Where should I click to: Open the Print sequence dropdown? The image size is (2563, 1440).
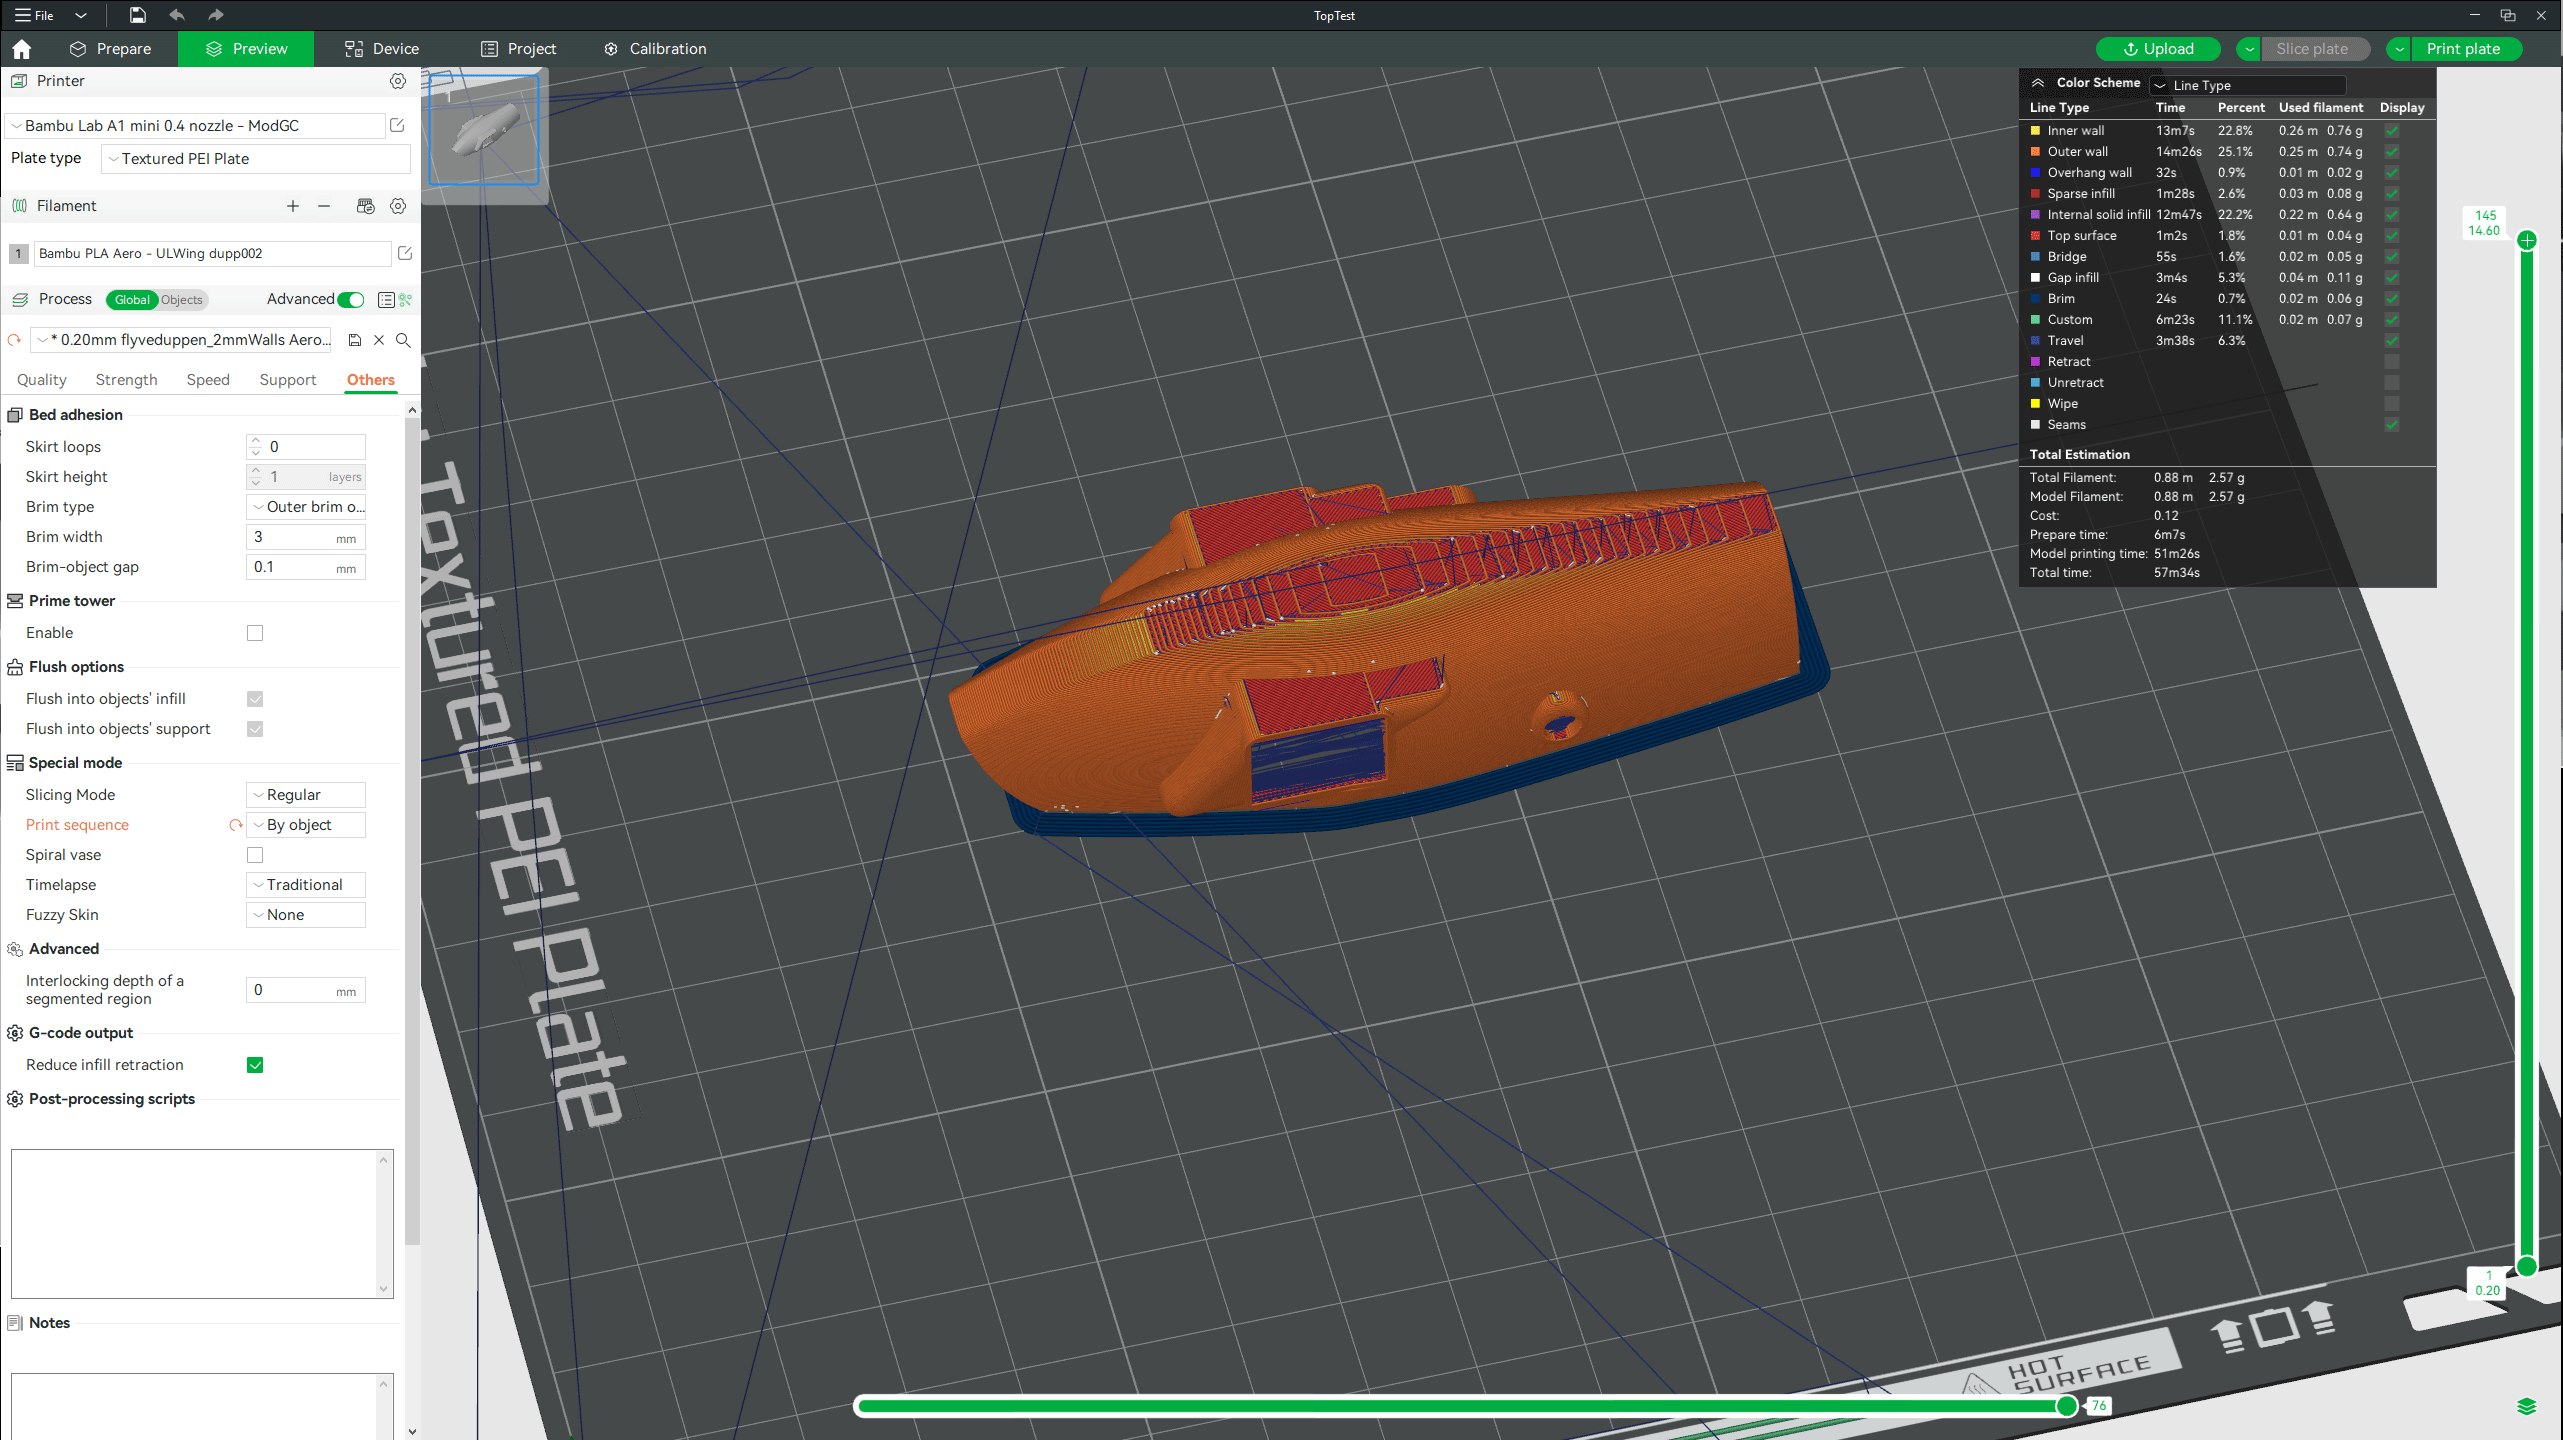pyautogui.click(x=305, y=825)
